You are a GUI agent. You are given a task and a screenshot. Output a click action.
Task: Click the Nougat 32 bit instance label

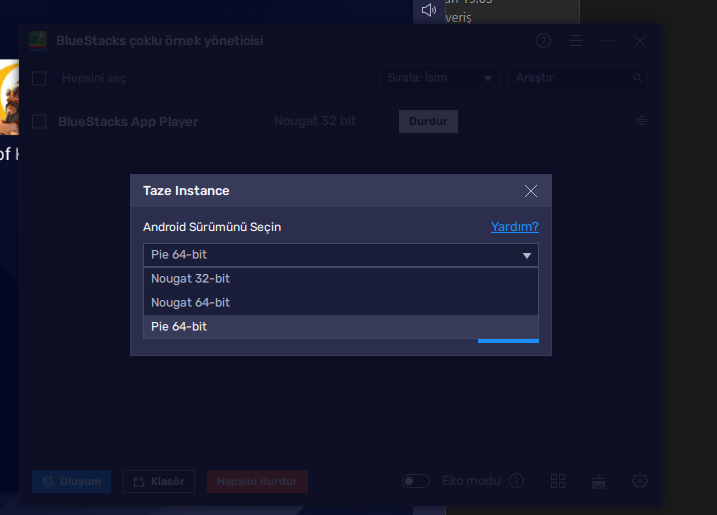pyautogui.click(x=315, y=121)
